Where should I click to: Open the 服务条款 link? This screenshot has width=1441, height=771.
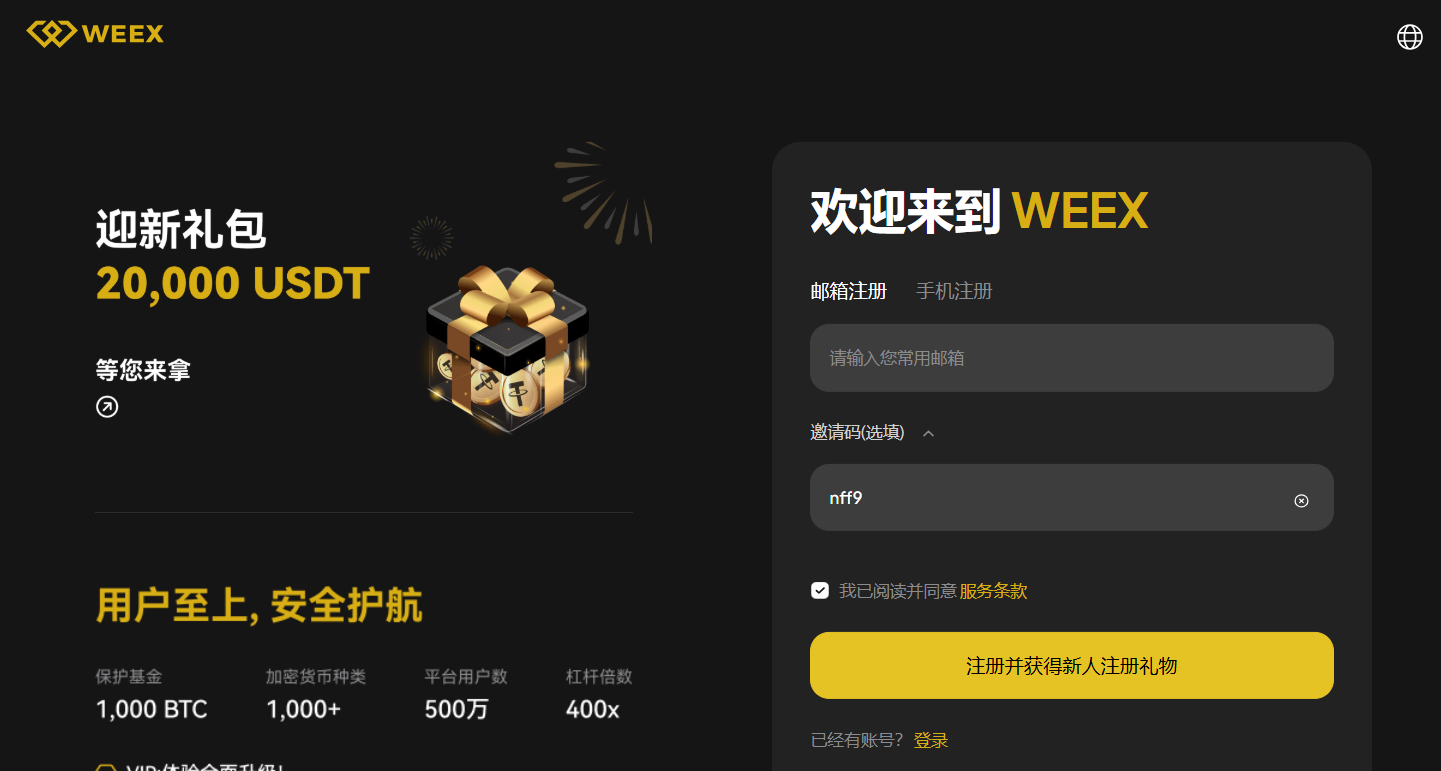(x=993, y=591)
